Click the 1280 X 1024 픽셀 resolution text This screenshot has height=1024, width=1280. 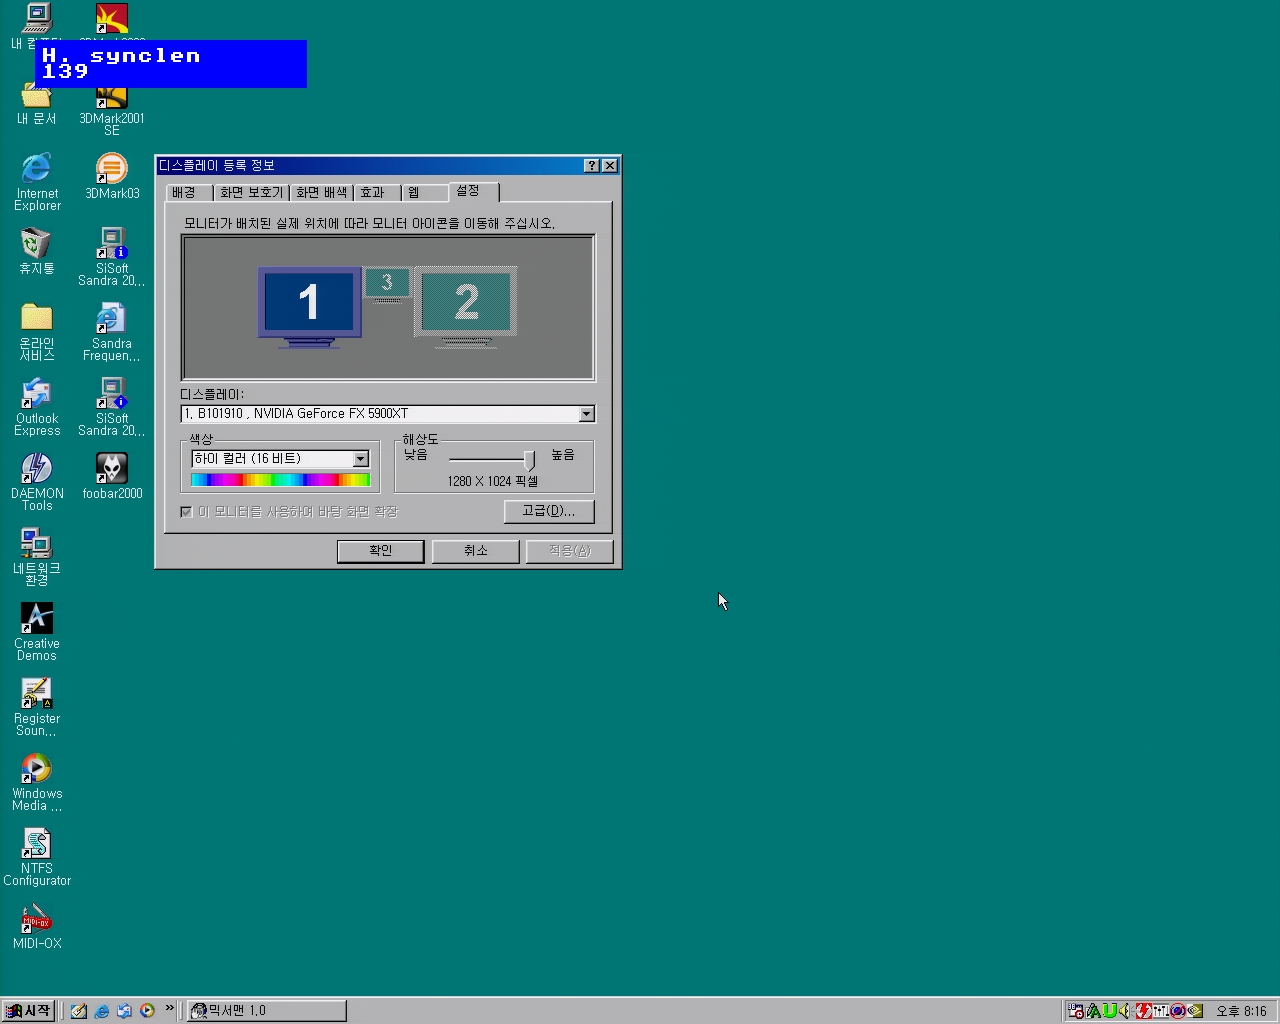tap(493, 482)
